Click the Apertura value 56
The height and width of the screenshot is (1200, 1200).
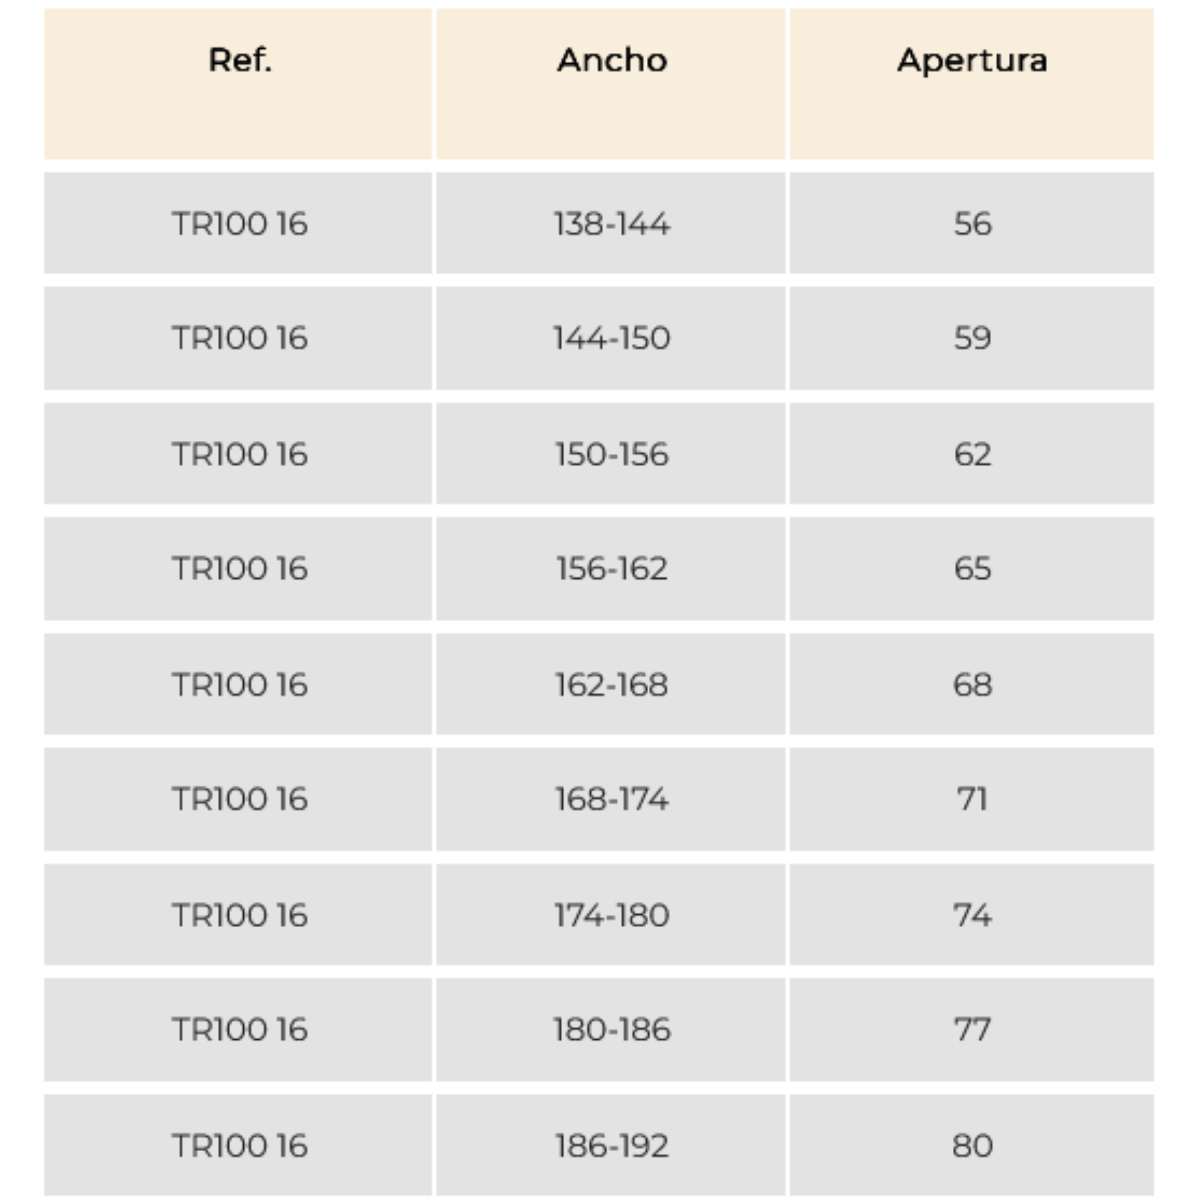tap(972, 223)
